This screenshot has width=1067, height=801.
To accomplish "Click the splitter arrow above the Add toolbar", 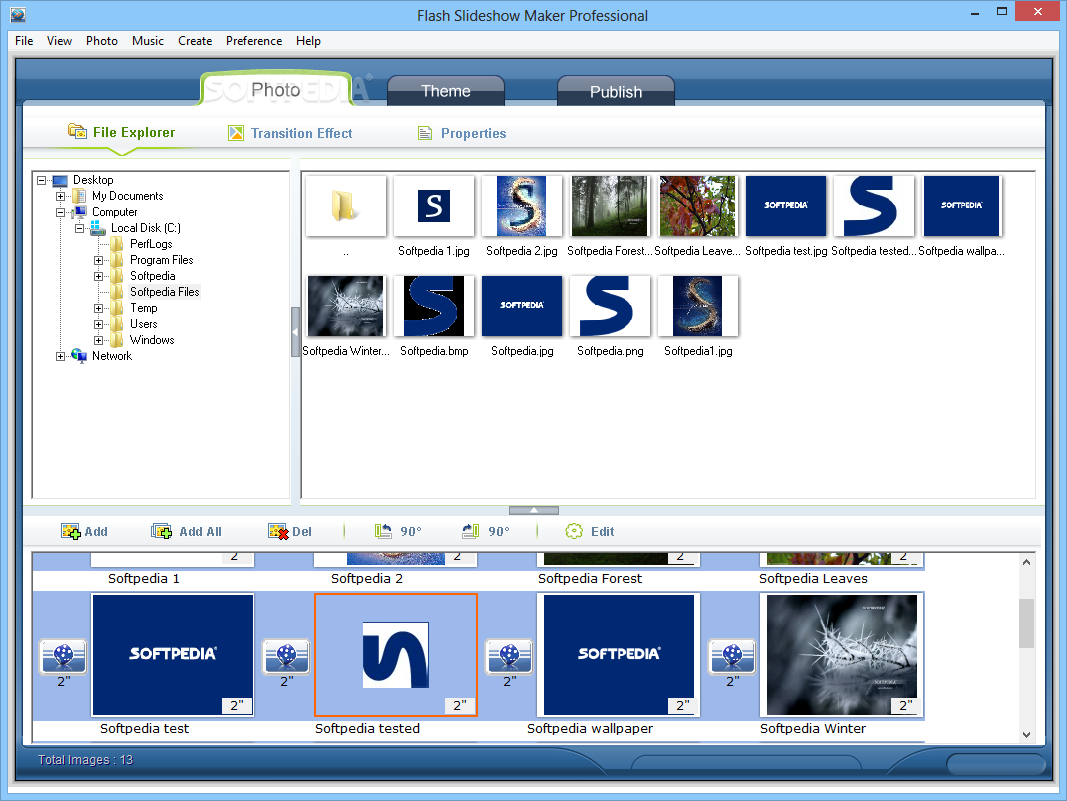I will [534, 510].
